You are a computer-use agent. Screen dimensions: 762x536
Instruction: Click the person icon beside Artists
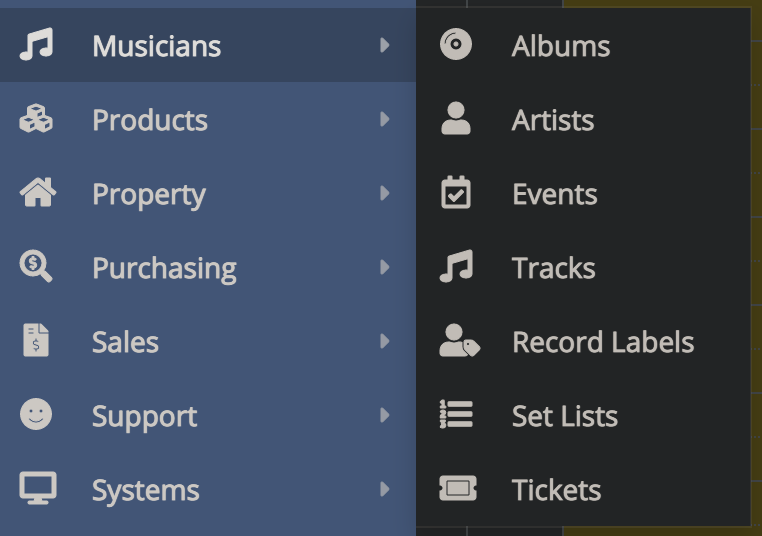click(x=456, y=120)
